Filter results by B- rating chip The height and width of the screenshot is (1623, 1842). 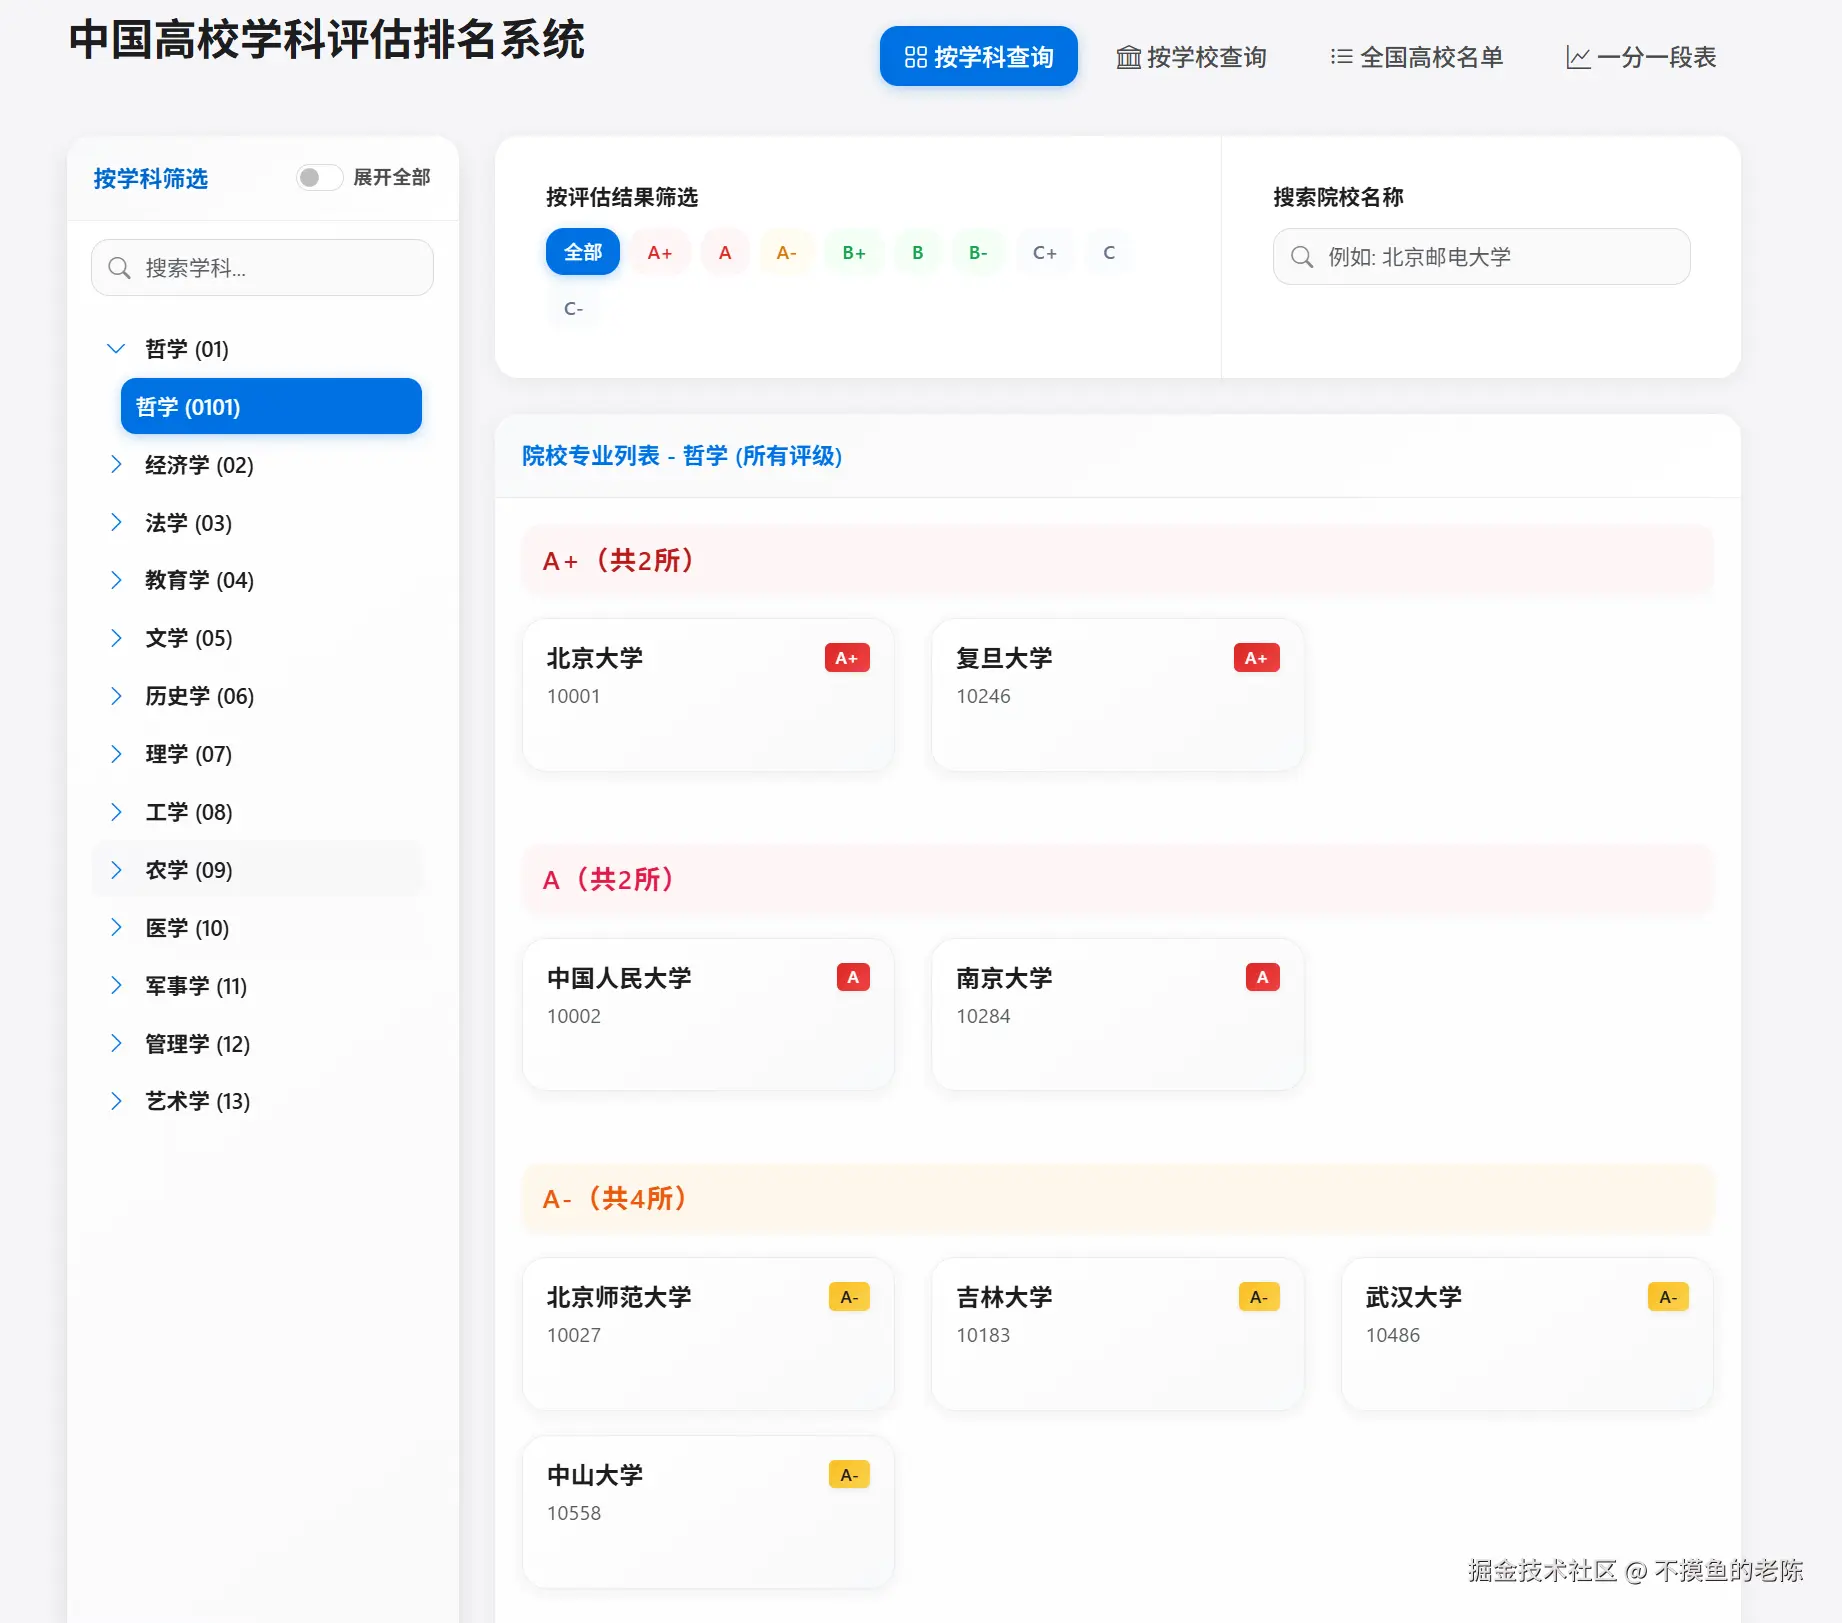coord(978,252)
